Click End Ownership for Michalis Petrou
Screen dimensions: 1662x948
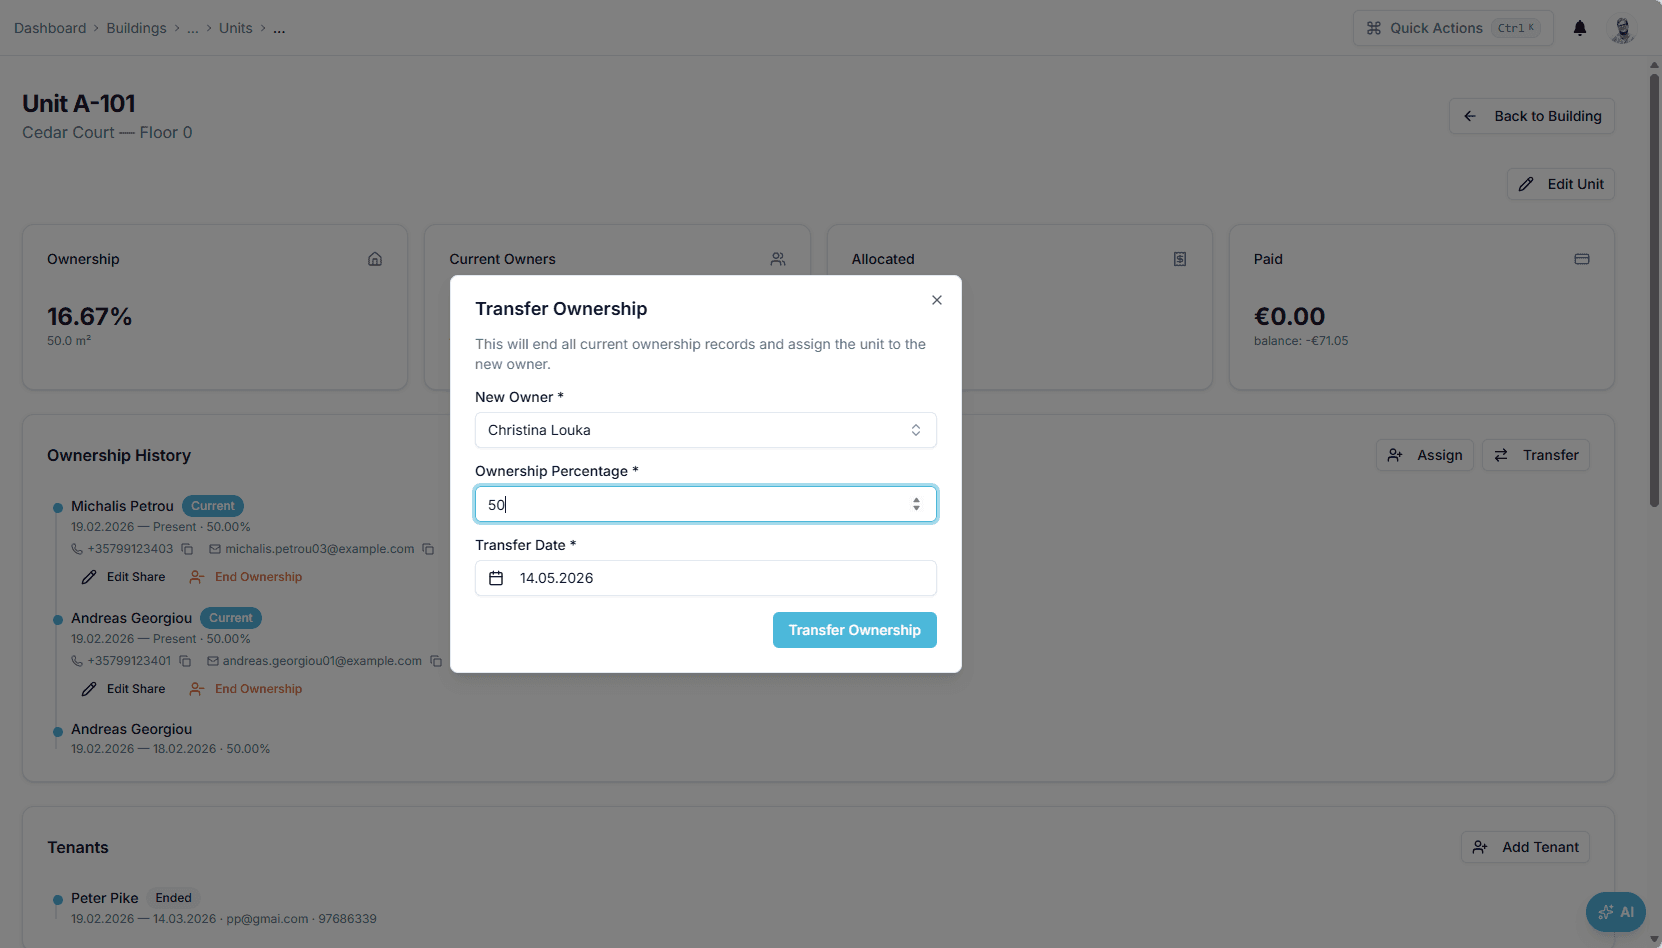coord(246,577)
